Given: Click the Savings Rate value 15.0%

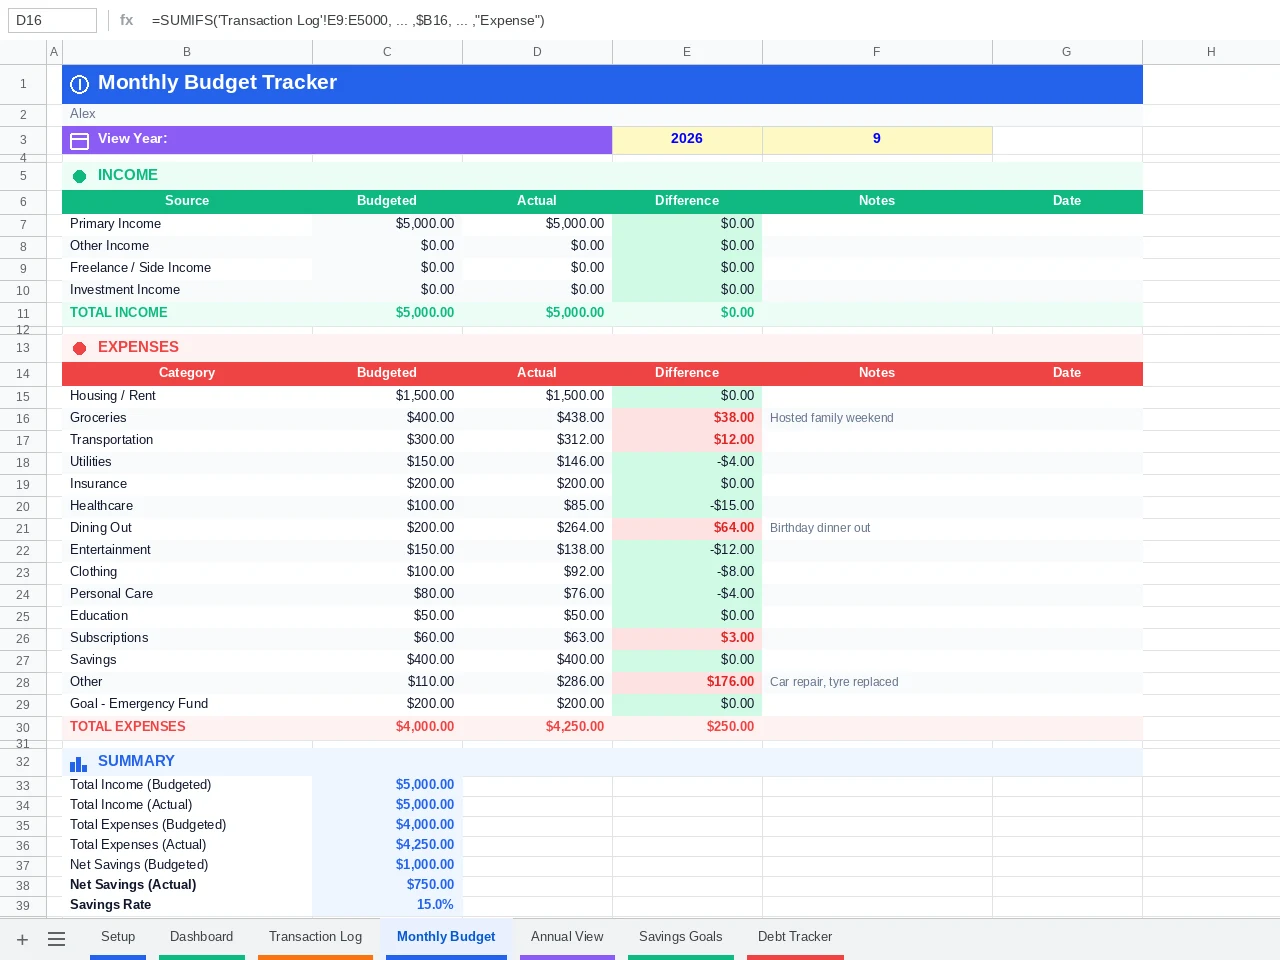Looking at the screenshot, I should click(387, 905).
